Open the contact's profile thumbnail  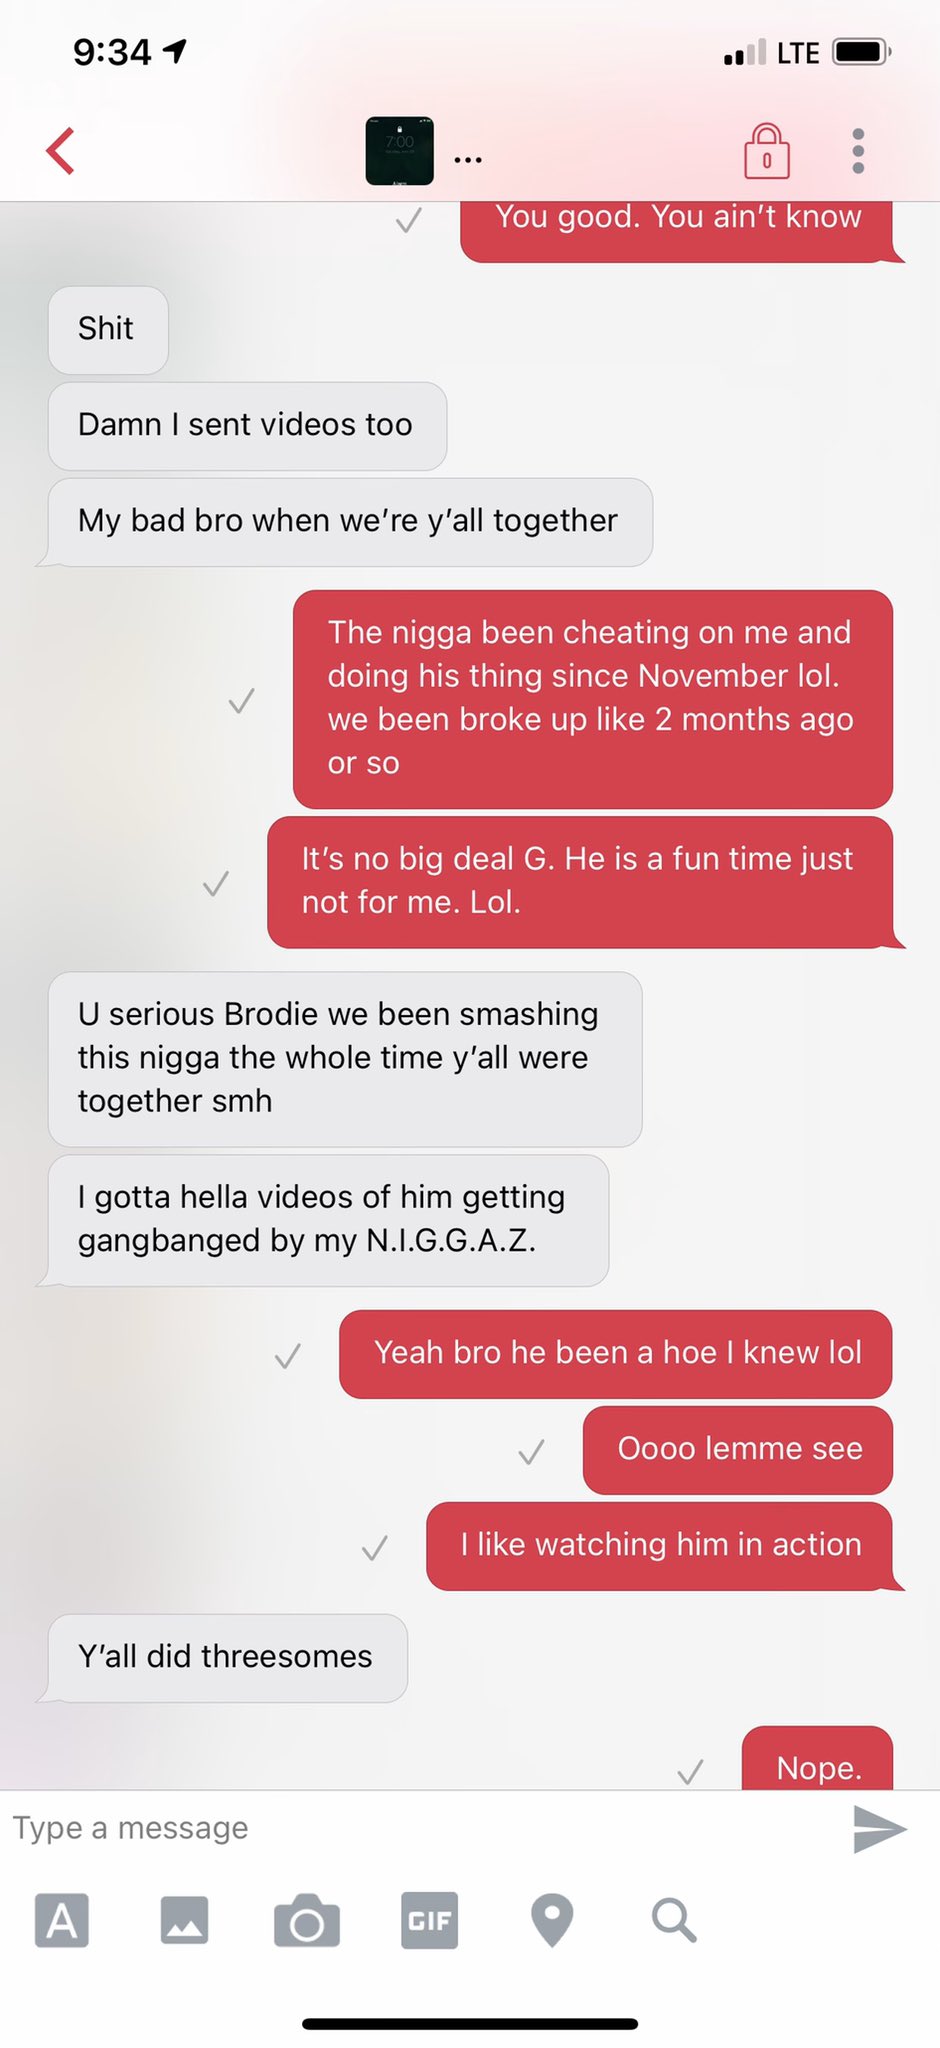pos(399,151)
